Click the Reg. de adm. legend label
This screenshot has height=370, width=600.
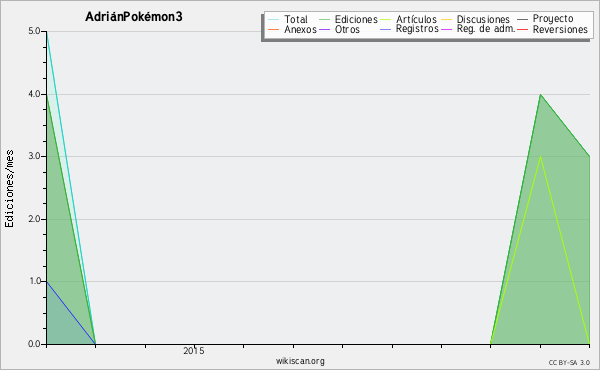pos(486,29)
